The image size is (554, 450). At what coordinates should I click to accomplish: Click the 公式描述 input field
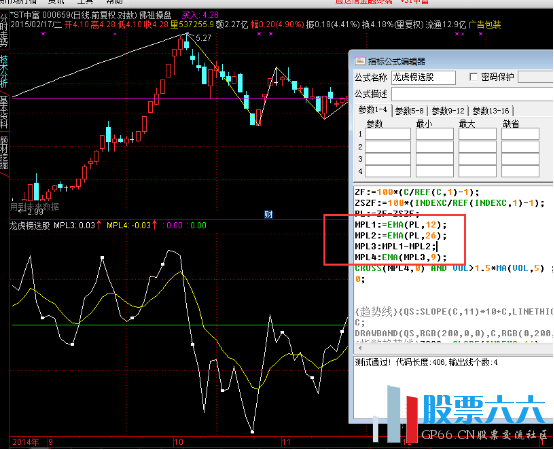pyautogui.click(x=472, y=94)
